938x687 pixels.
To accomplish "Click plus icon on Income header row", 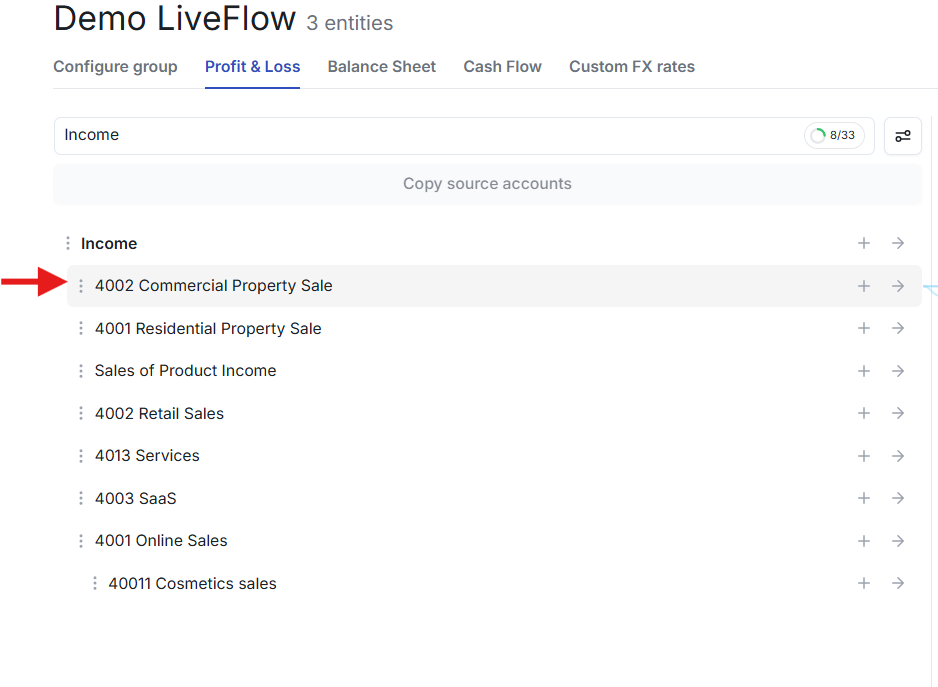I will 863,243.
